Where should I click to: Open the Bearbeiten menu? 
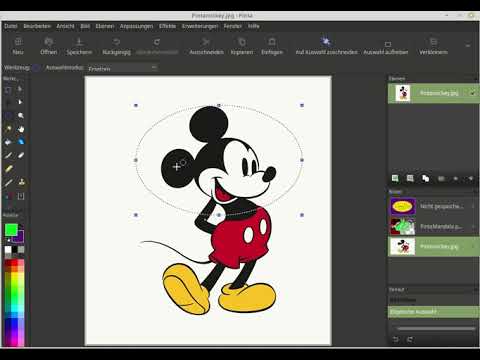(37, 26)
